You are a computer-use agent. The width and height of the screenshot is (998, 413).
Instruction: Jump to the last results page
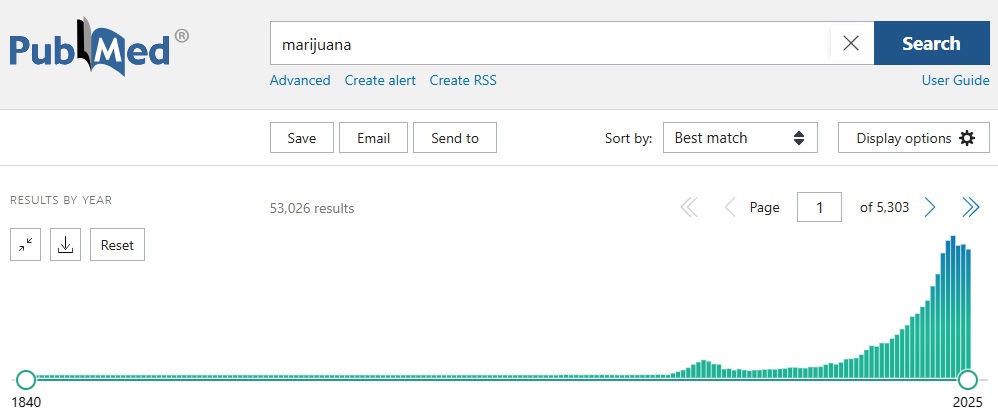coord(970,208)
